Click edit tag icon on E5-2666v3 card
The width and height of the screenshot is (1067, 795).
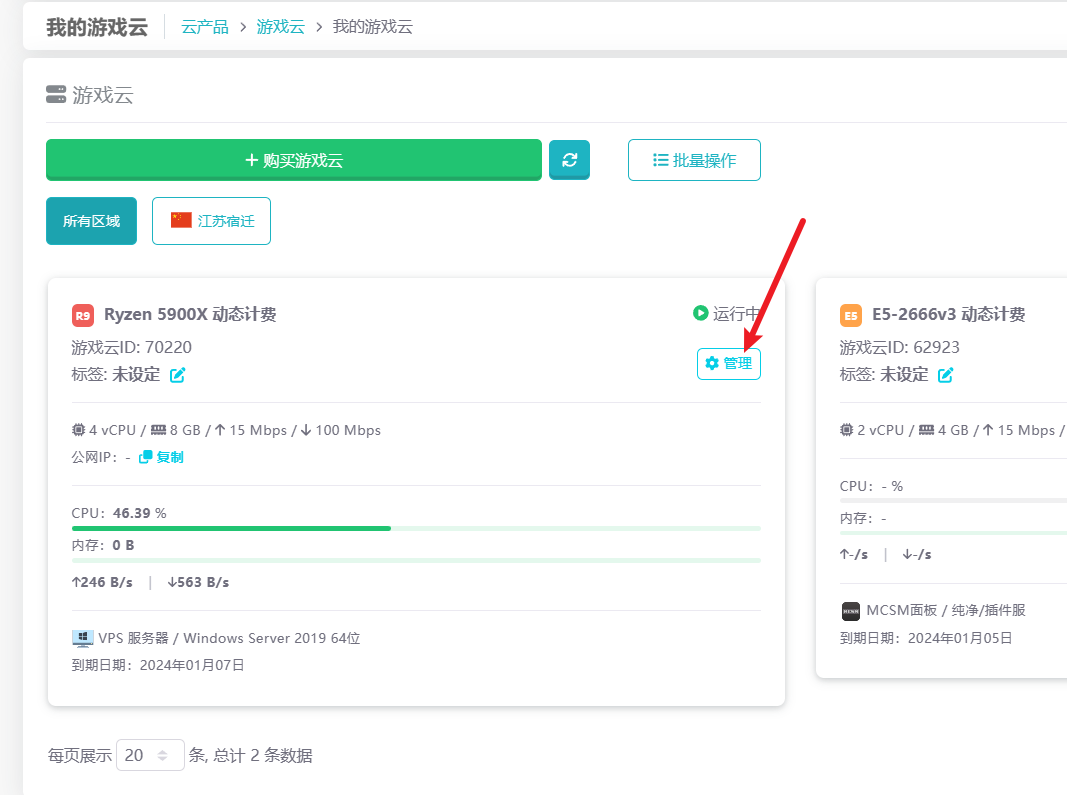pos(945,375)
